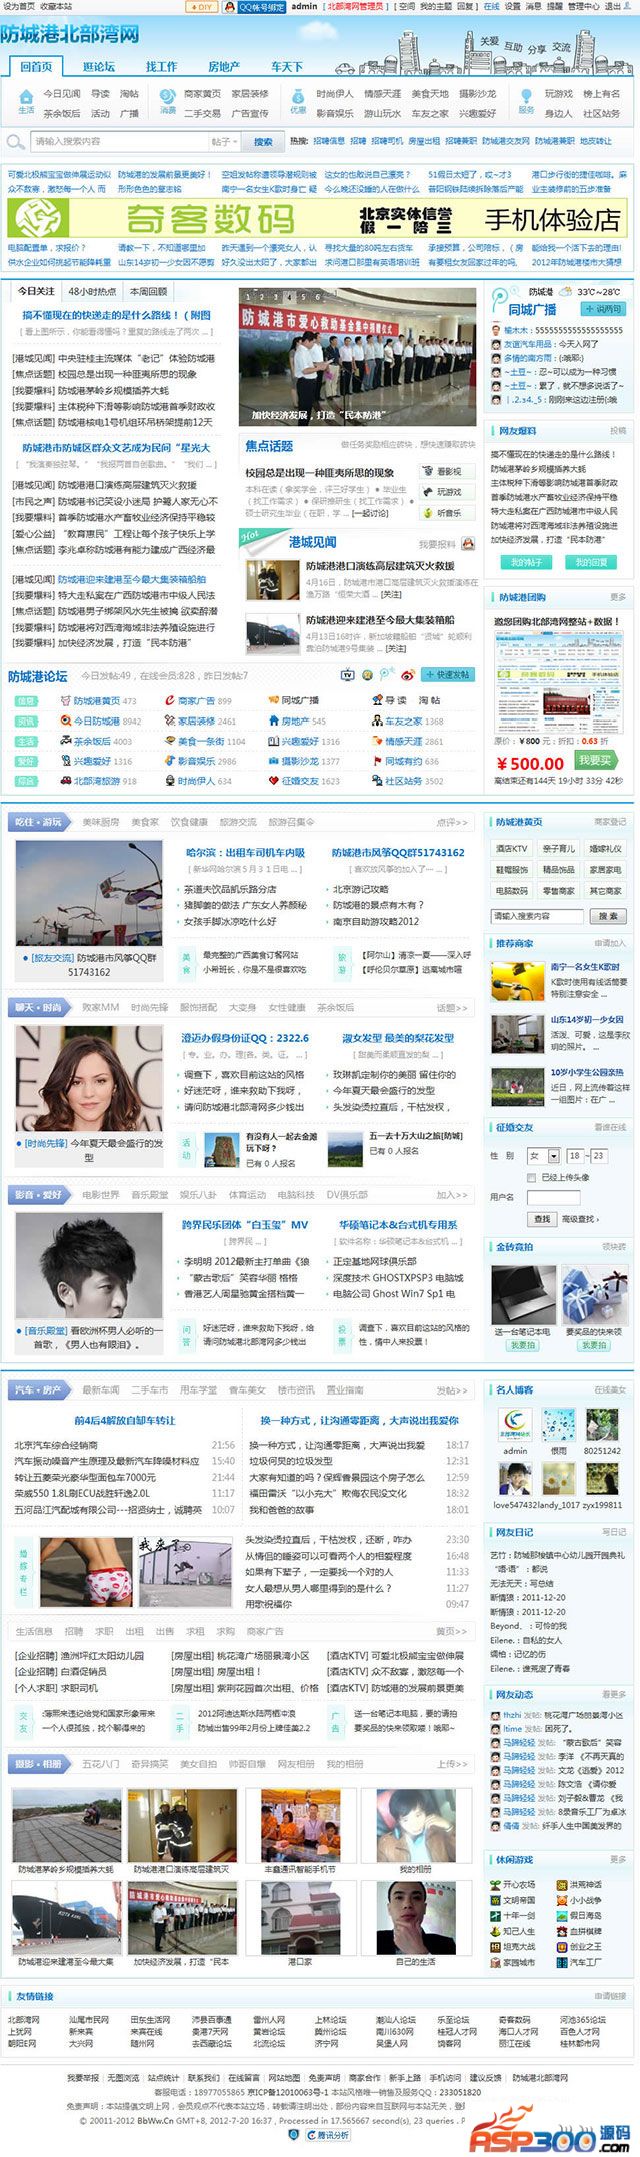Open the 酒店KTV yellow-pages category
This screenshot has height=2157, width=640.
click(512, 849)
